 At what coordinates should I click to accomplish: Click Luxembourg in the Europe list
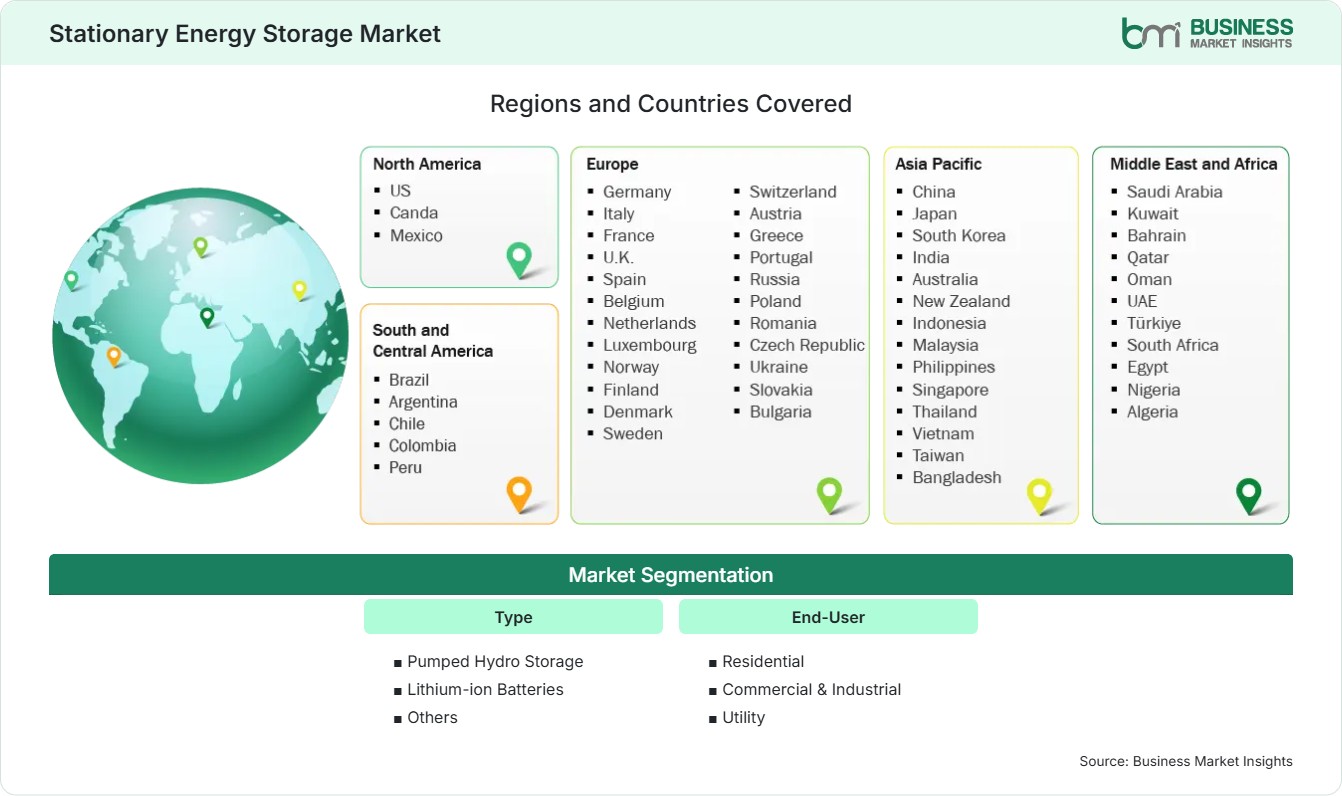click(x=650, y=345)
